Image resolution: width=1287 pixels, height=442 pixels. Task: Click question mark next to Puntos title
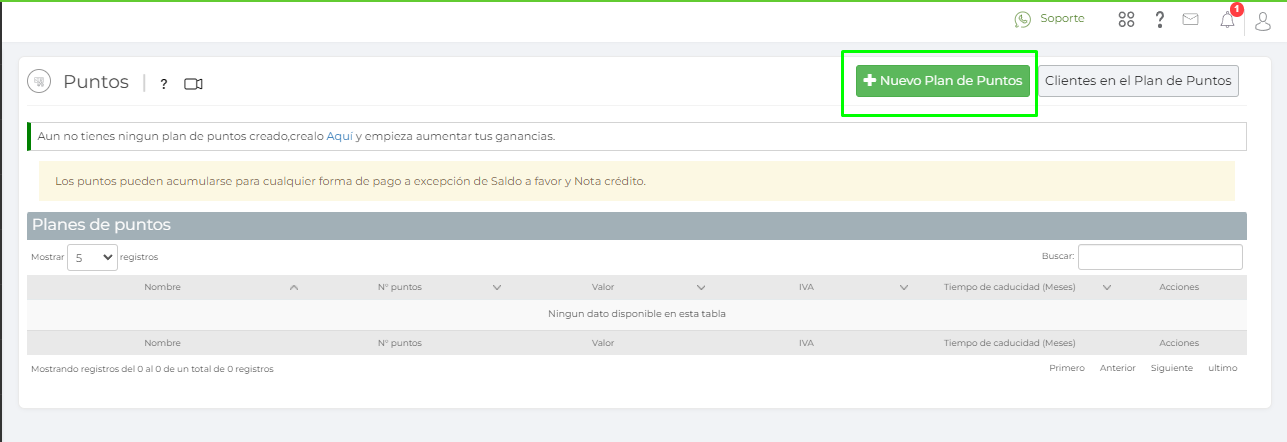click(x=164, y=84)
